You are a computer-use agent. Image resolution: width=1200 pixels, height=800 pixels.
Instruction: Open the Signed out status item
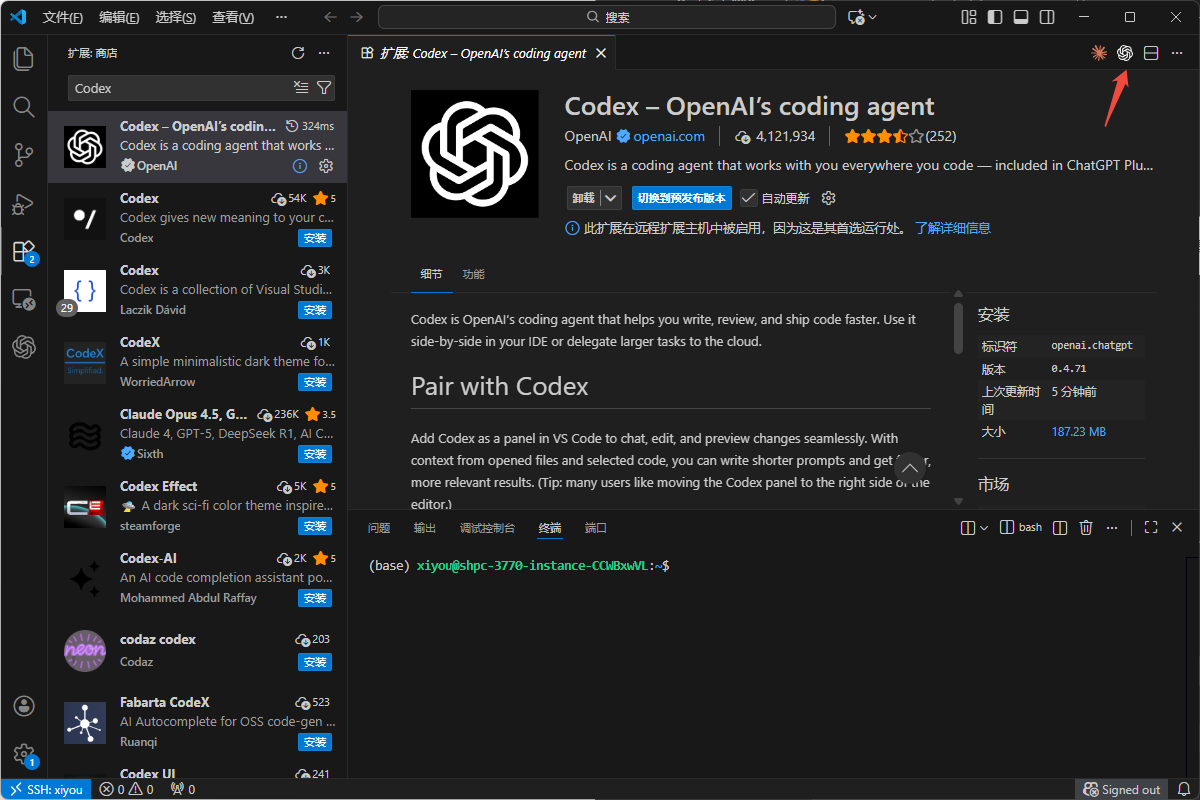[1122, 789]
